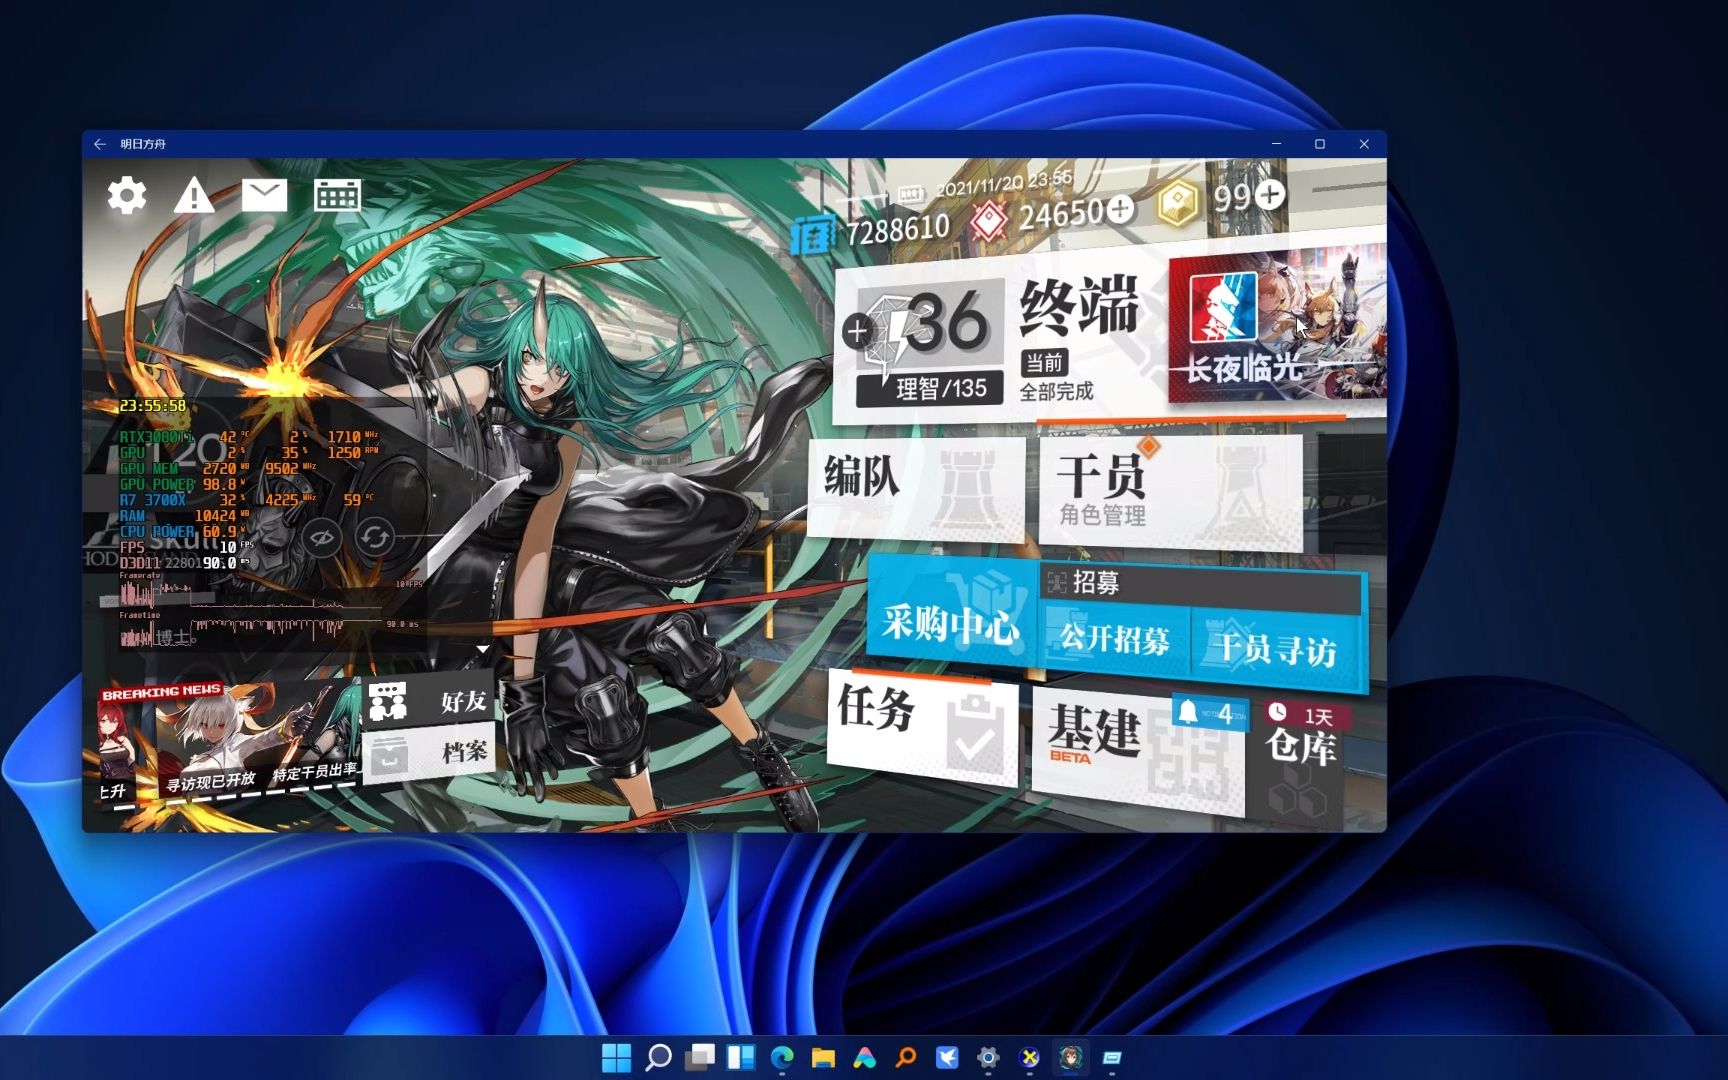The width and height of the screenshot is (1728, 1080).
Task: Open the colorful A-shaped app on taskbar
Action: [x=864, y=1057]
